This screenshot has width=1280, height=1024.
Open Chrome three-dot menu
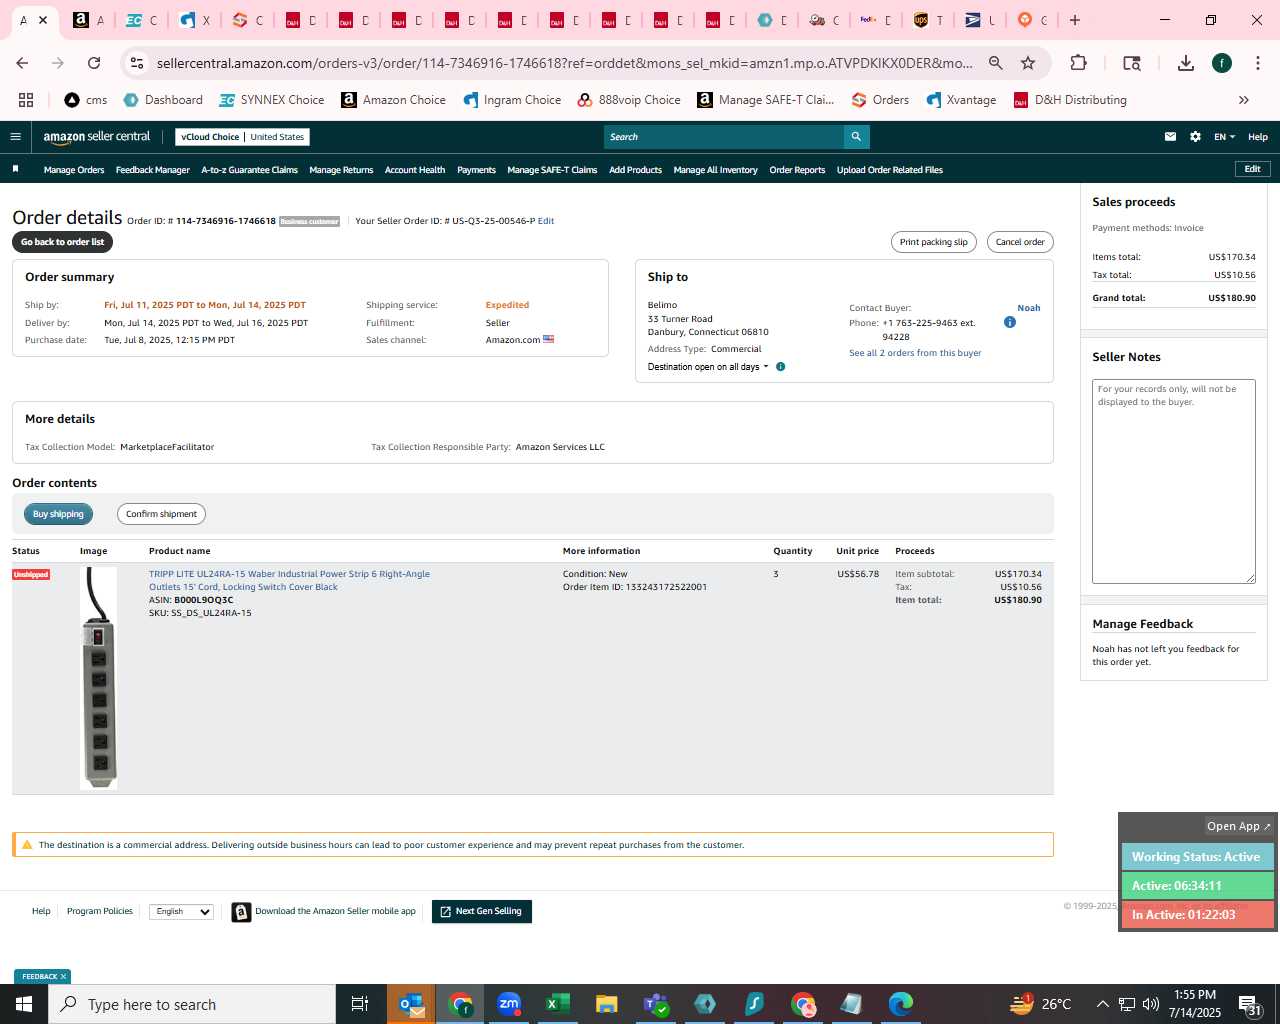click(1257, 63)
